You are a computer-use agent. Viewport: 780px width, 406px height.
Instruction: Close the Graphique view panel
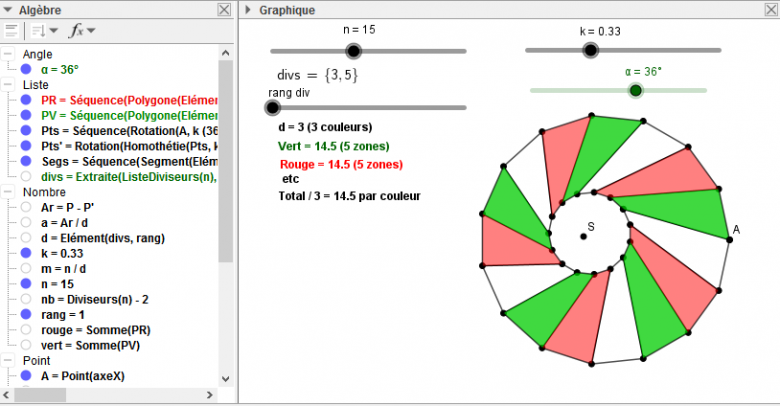click(769, 9)
